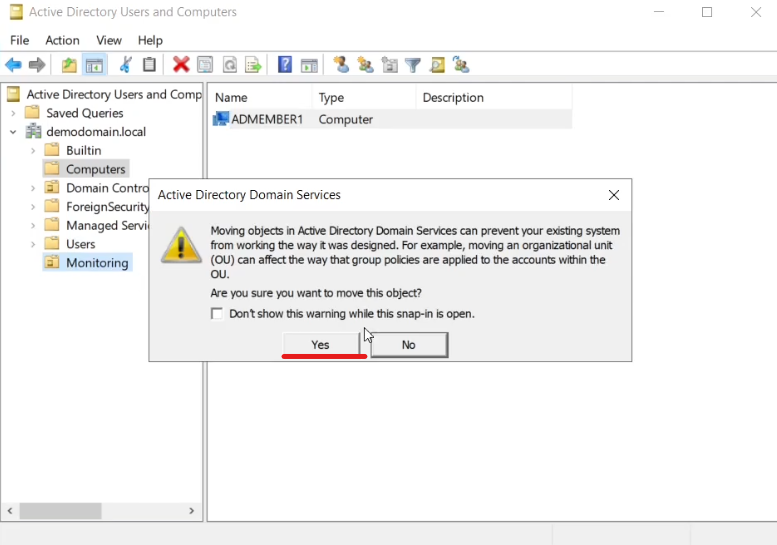Click the up one level folder icon
777x545 pixels.
tap(69, 65)
